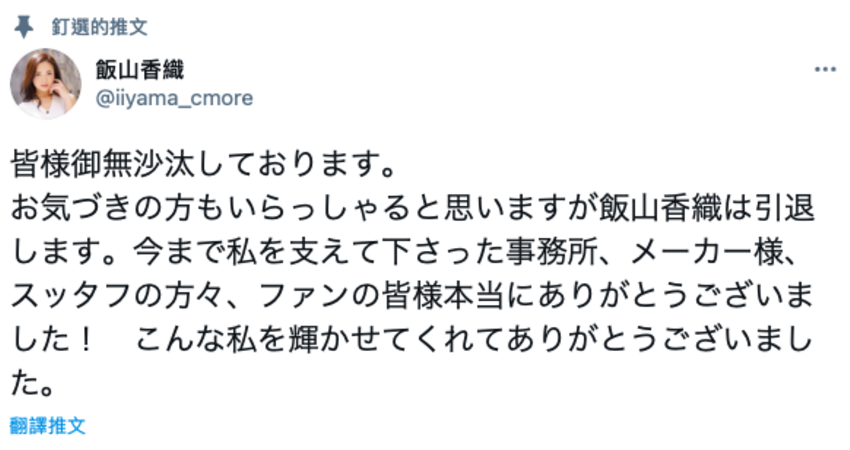Viewport: 850px width, 450px height.
Task: Click the 飯山香織 profile avatar
Action: click(x=45, y=83)
